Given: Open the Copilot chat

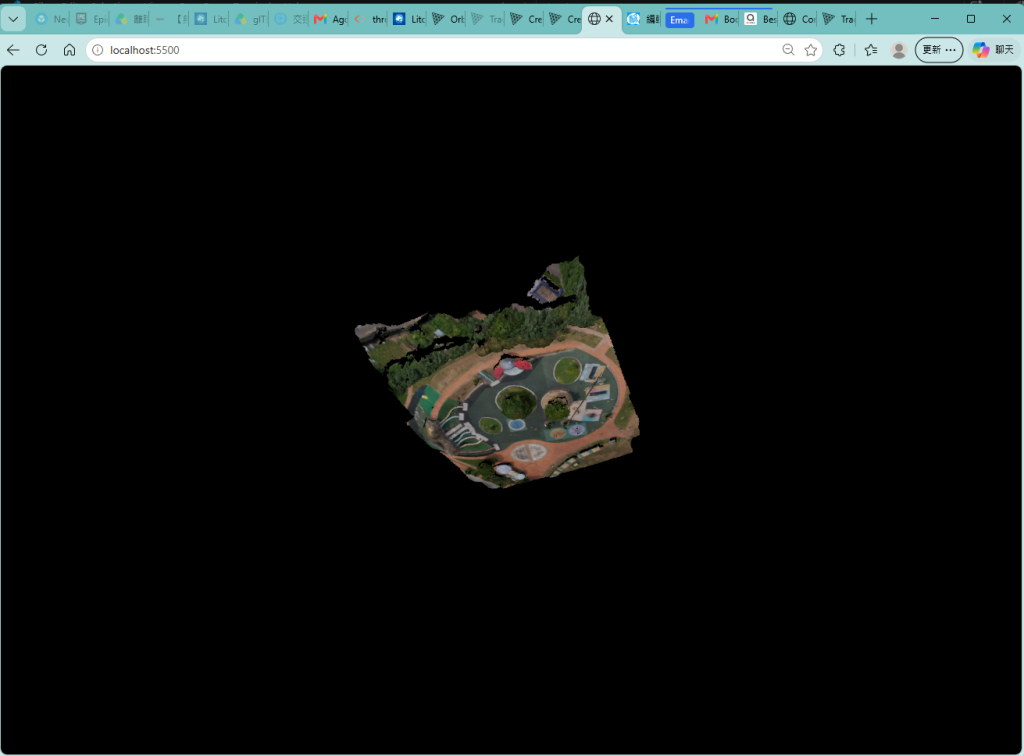Looking at the screenshot, I should [x=993, y=50].
